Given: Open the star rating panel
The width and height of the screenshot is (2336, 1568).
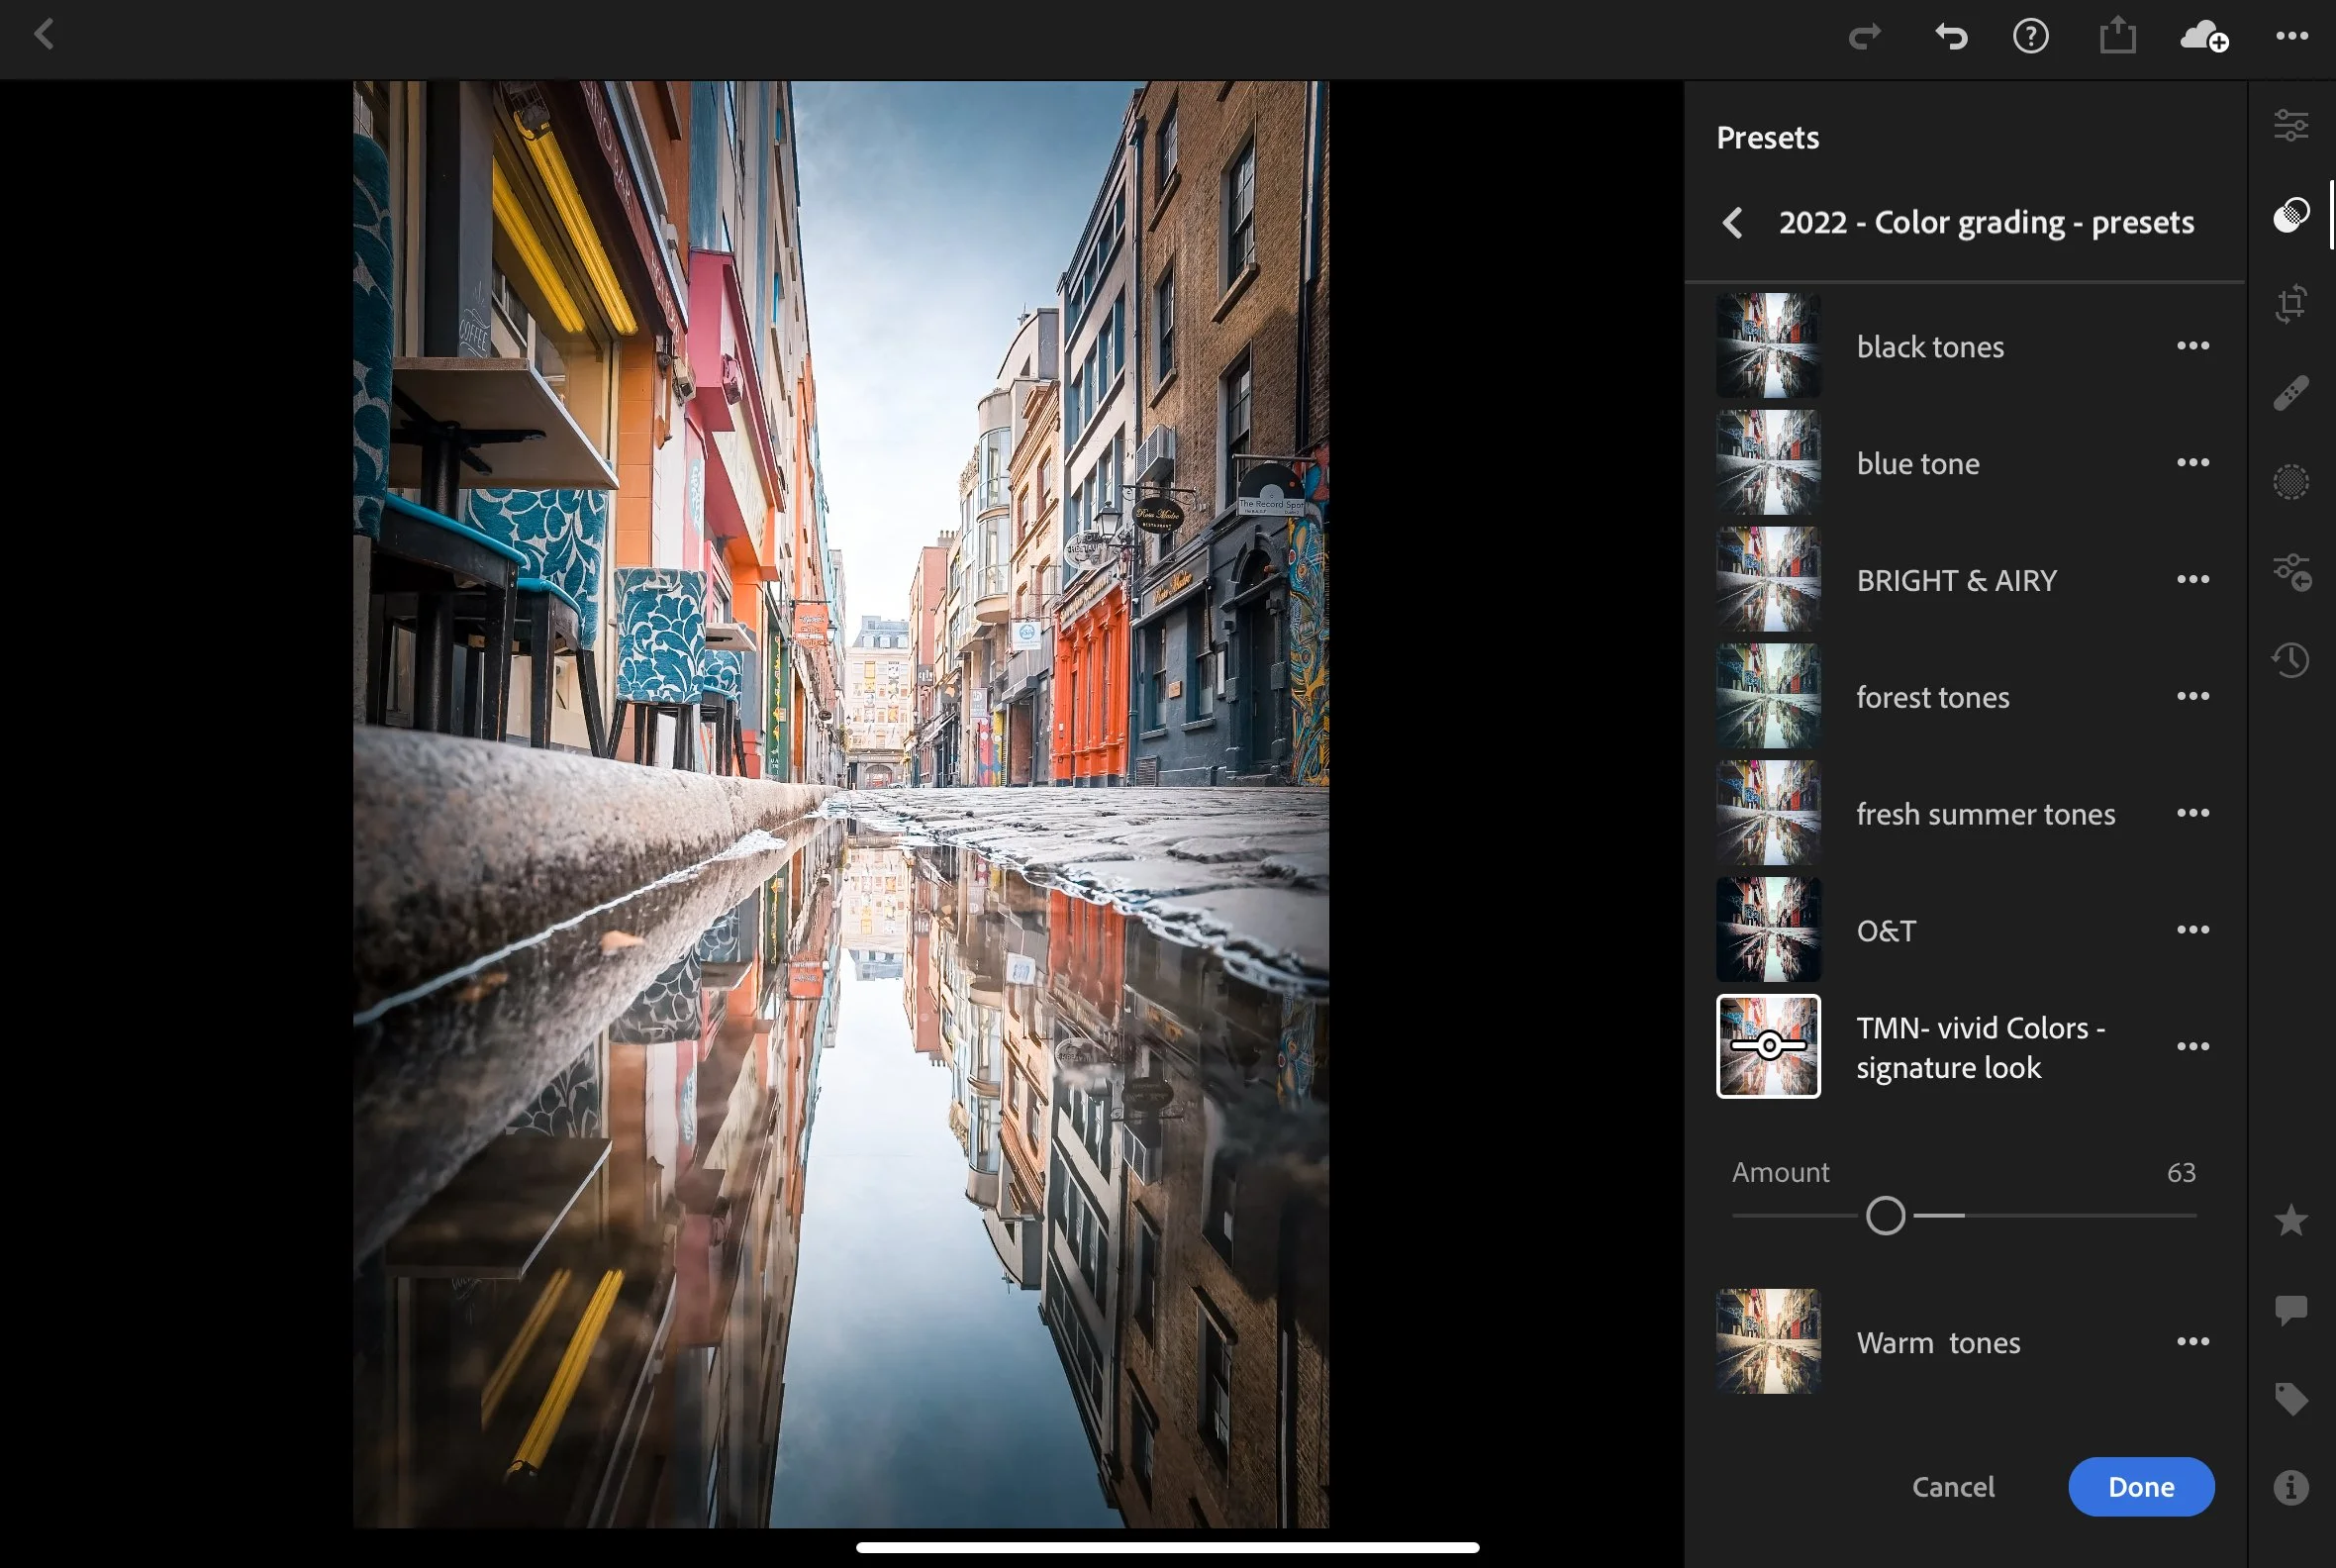Looking at the screenshot, I should [2290, 1220].
